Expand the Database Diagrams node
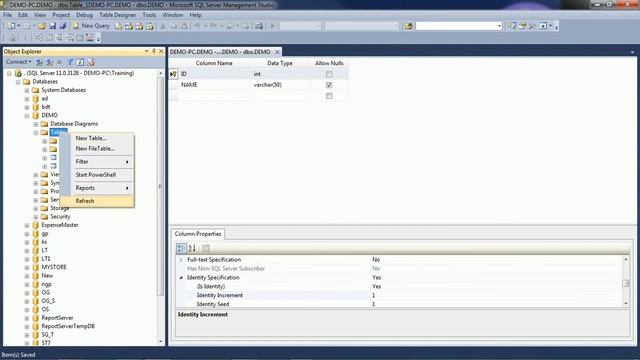This screenshot has height=360, width=640. click(x=36, y=124)
